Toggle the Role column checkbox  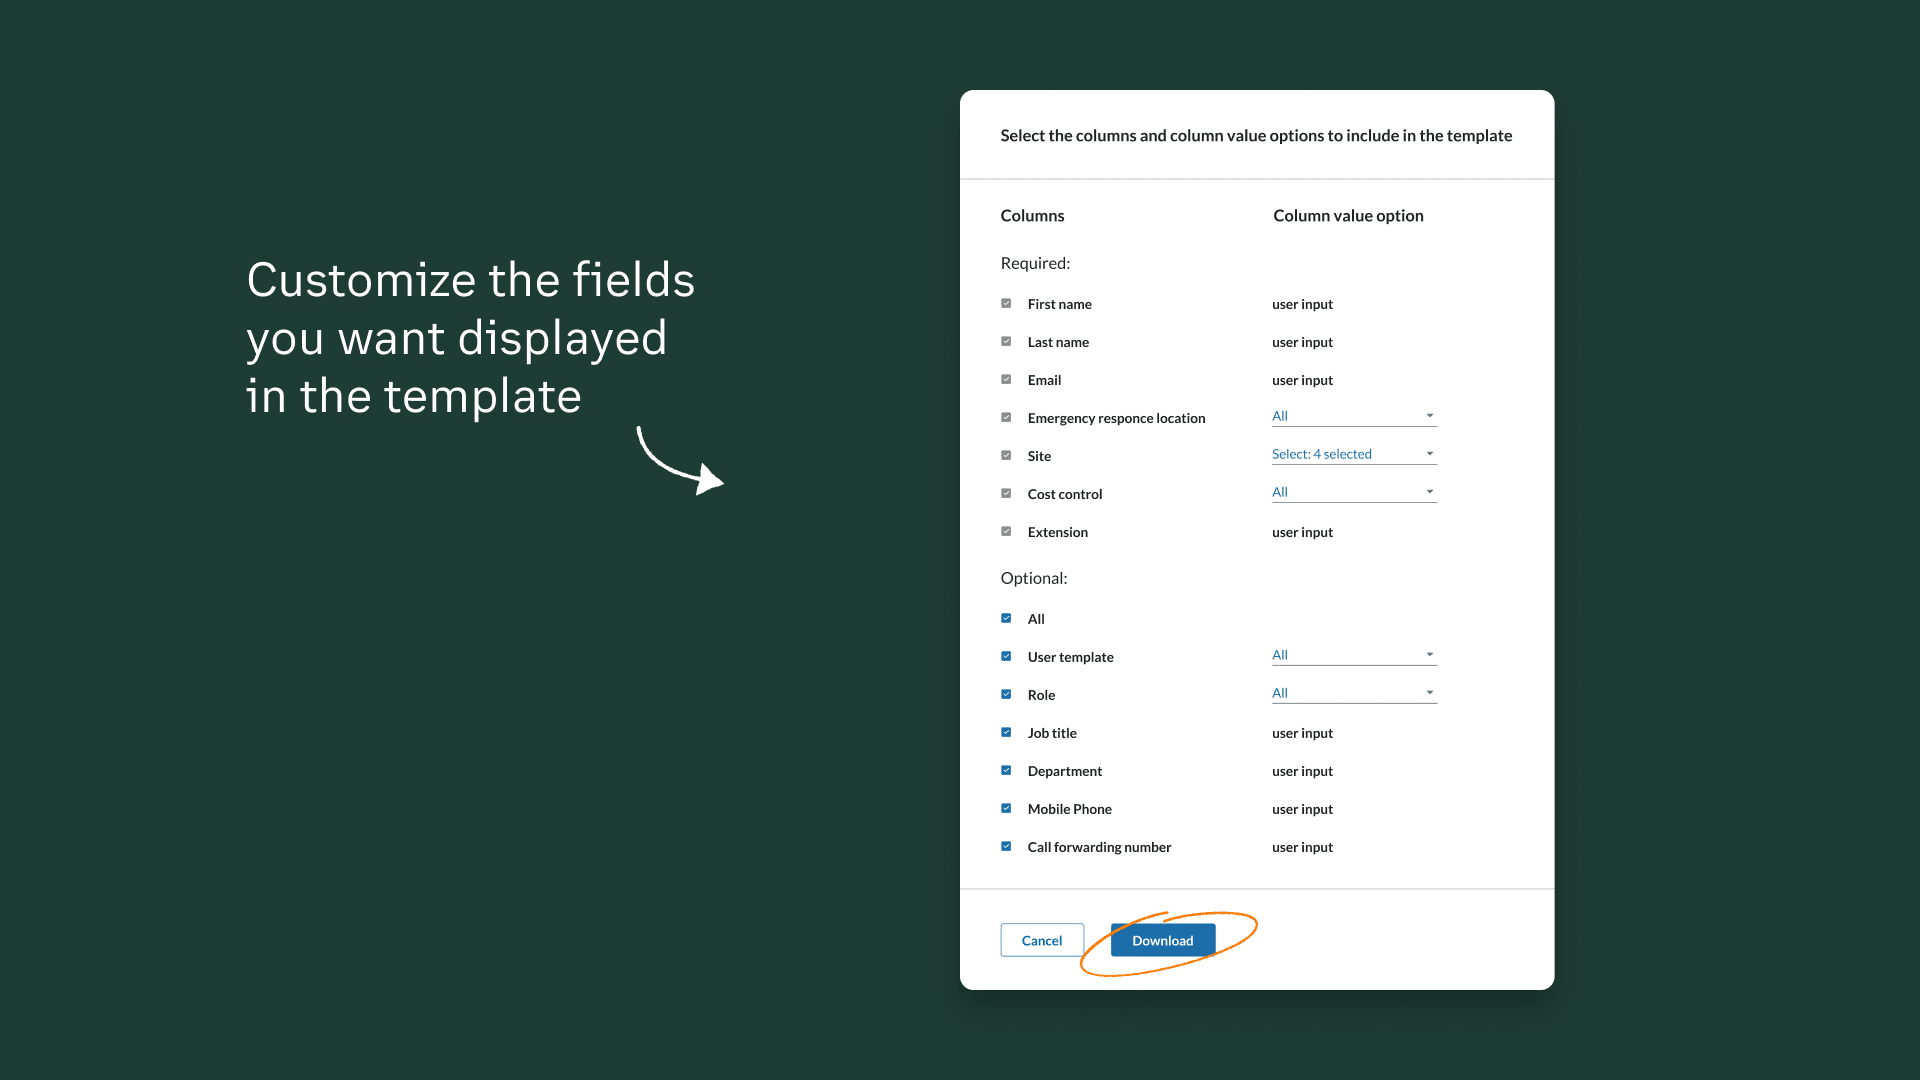[1006, 694]
